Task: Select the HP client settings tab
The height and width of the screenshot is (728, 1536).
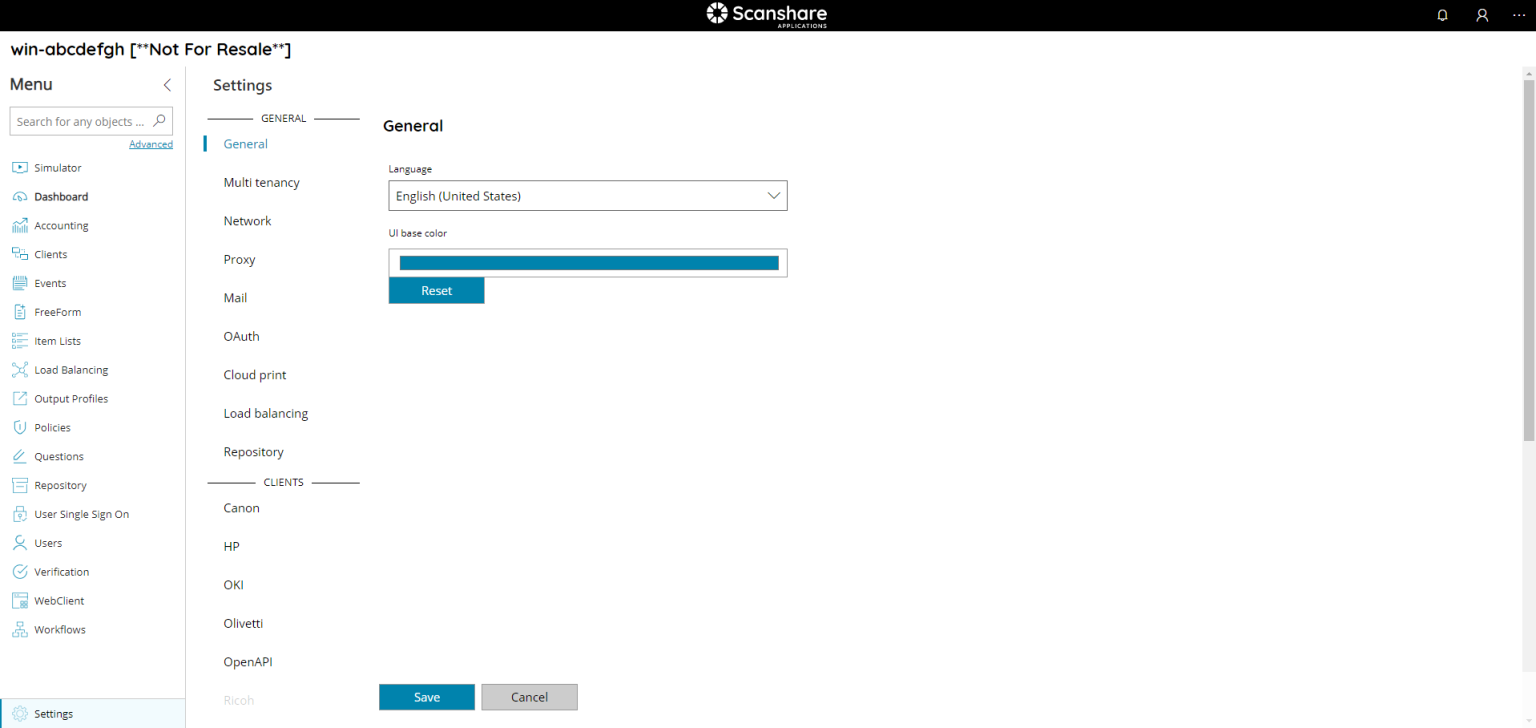Action: 231,547
